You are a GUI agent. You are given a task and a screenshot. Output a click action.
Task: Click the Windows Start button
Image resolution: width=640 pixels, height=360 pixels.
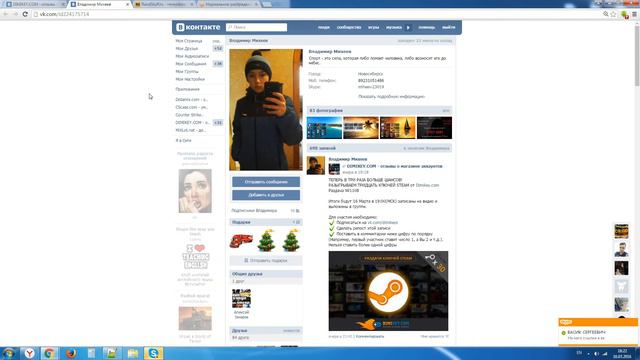[x=9, y=353]
